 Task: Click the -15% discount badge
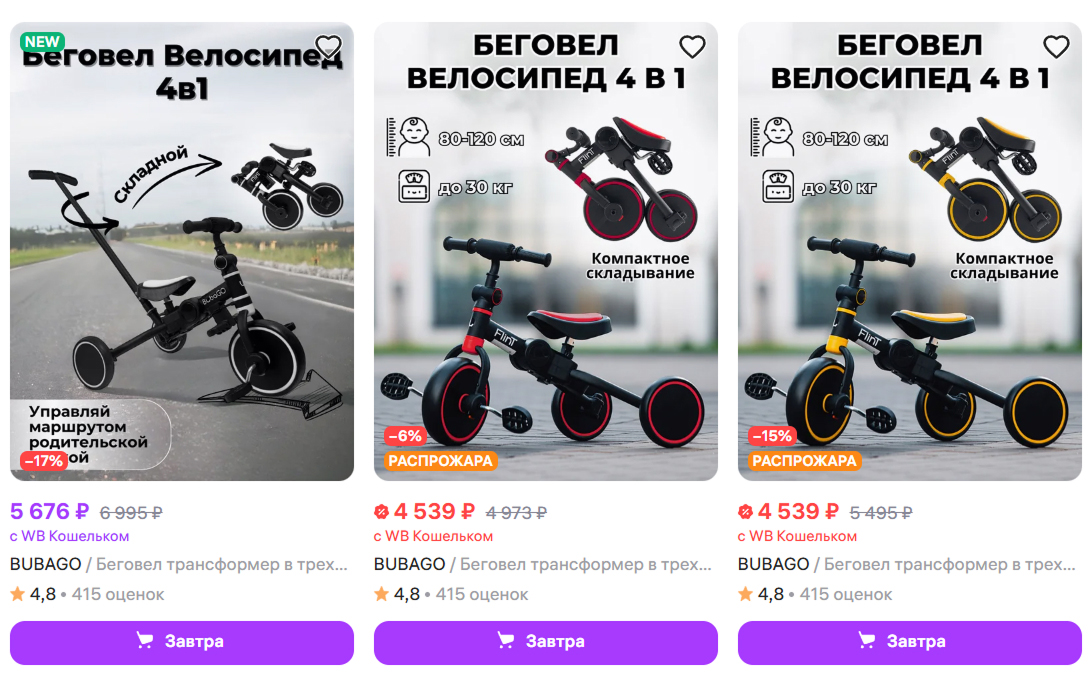772,436
